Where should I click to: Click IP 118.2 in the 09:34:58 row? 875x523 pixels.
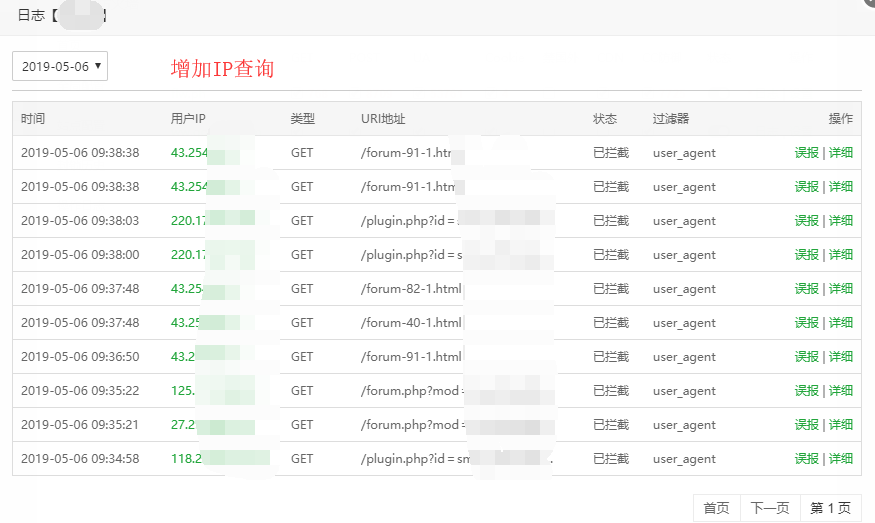click(186, 459)
